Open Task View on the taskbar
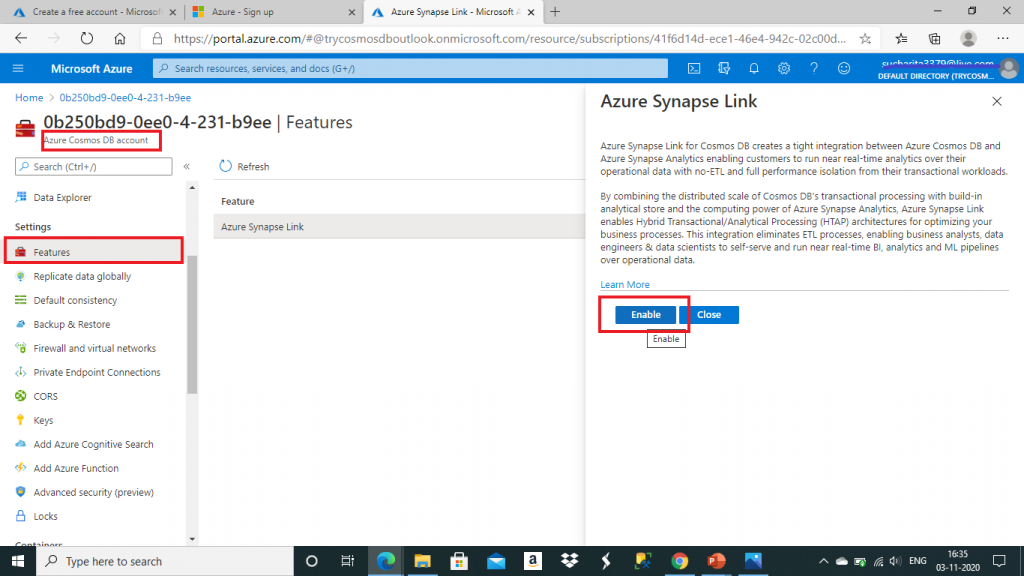Screen dimensions: 1024x576 (x=347, y=561)
